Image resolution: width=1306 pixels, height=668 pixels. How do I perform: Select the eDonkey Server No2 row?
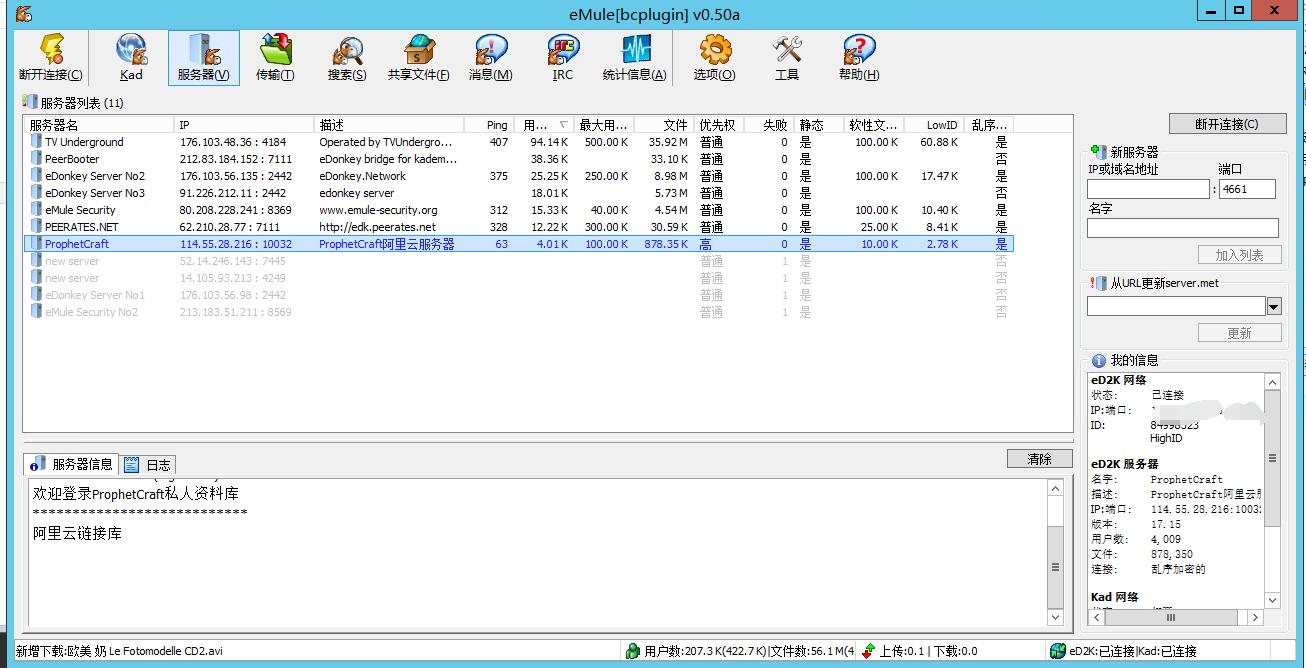518,176
